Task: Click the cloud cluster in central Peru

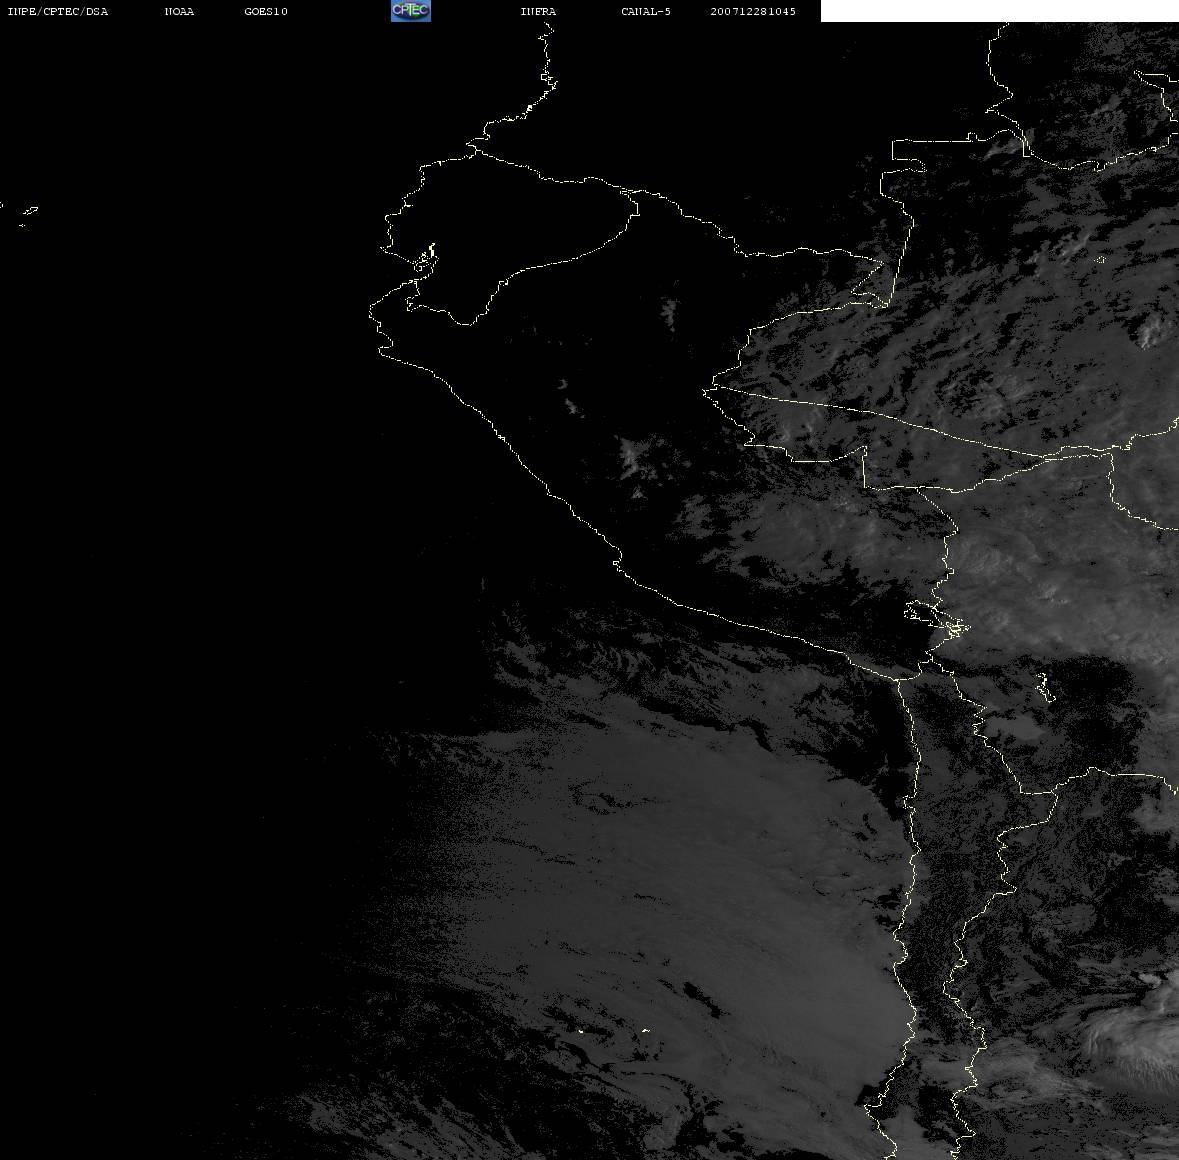Action: [x=635, y=460]
